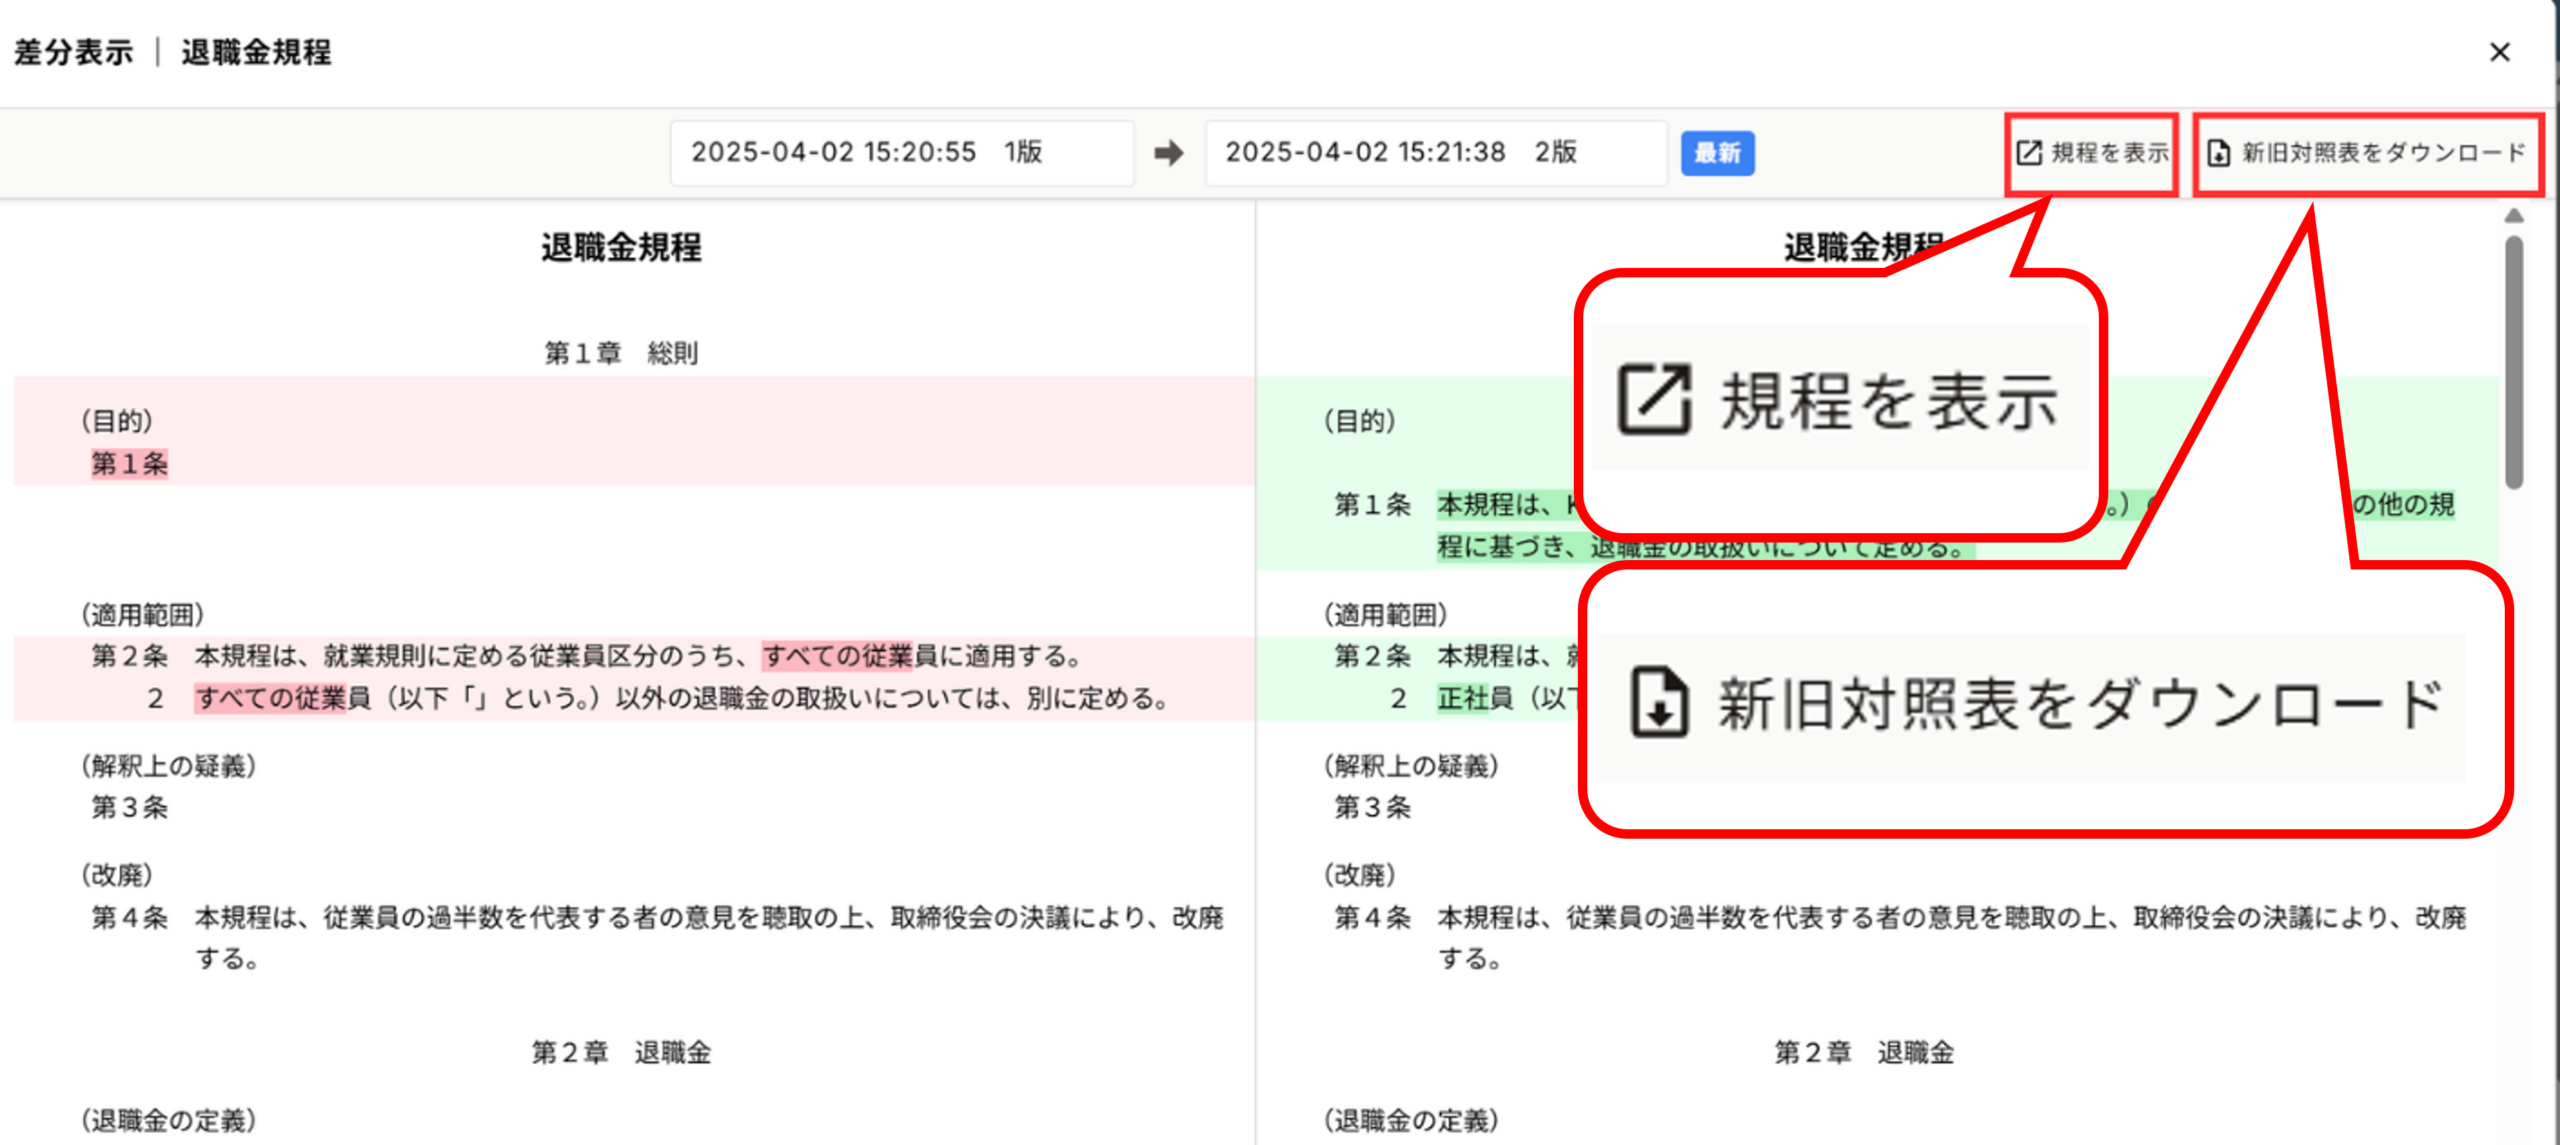Click 第４条 paragraph in right pane
Screen dimensions: 2560x1145
click(1901, 937)
